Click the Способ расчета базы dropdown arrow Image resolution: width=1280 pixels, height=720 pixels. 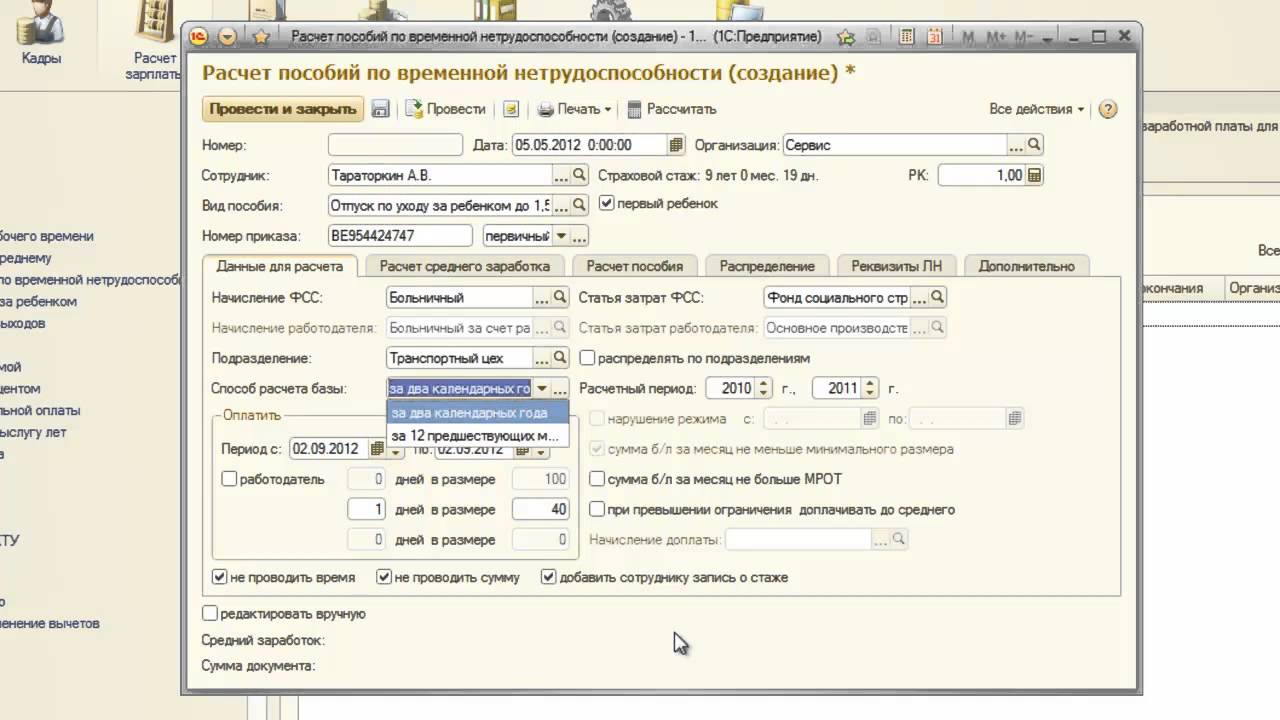(541, 388)
